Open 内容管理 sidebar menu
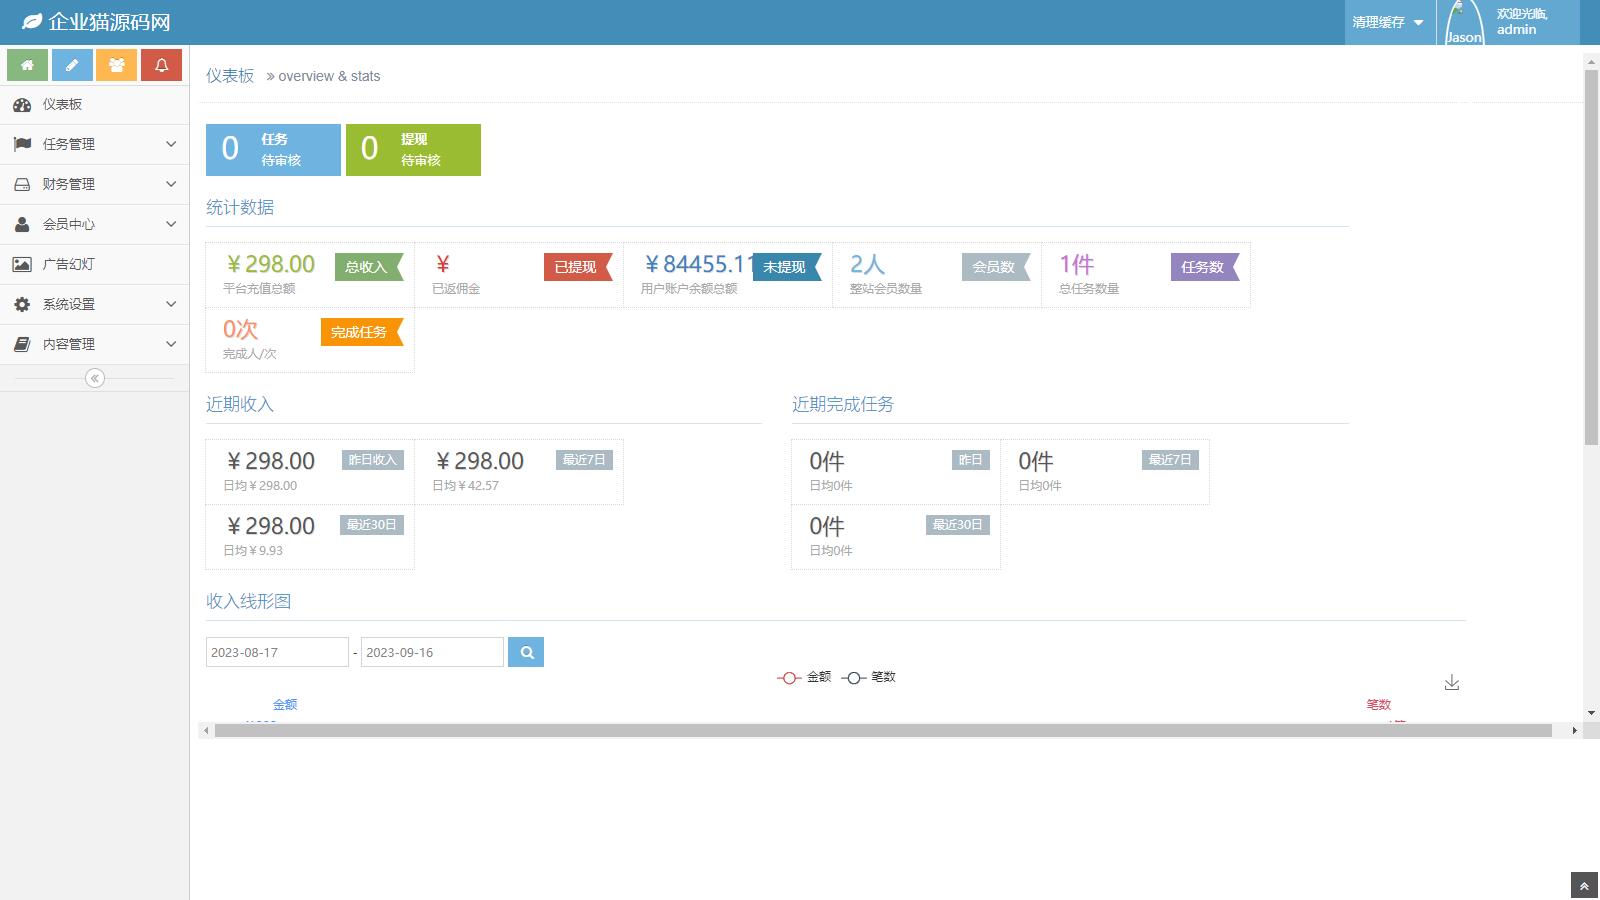This screenshot has width=1600, height=900. click(94, 345)
